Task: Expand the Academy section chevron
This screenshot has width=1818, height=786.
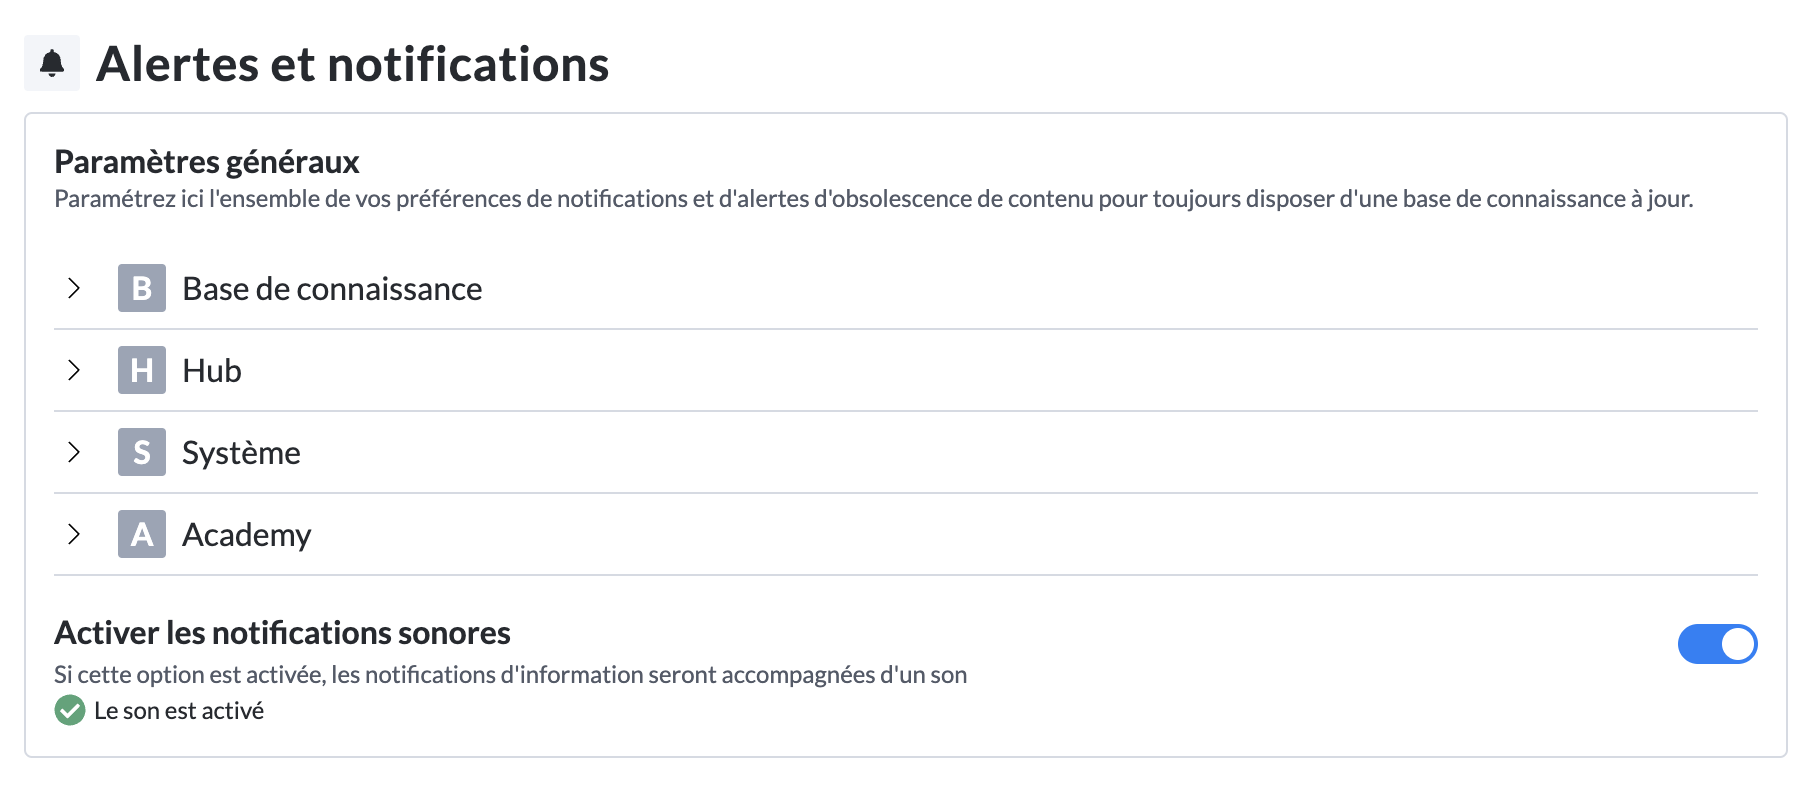Action: coord(74,534)
